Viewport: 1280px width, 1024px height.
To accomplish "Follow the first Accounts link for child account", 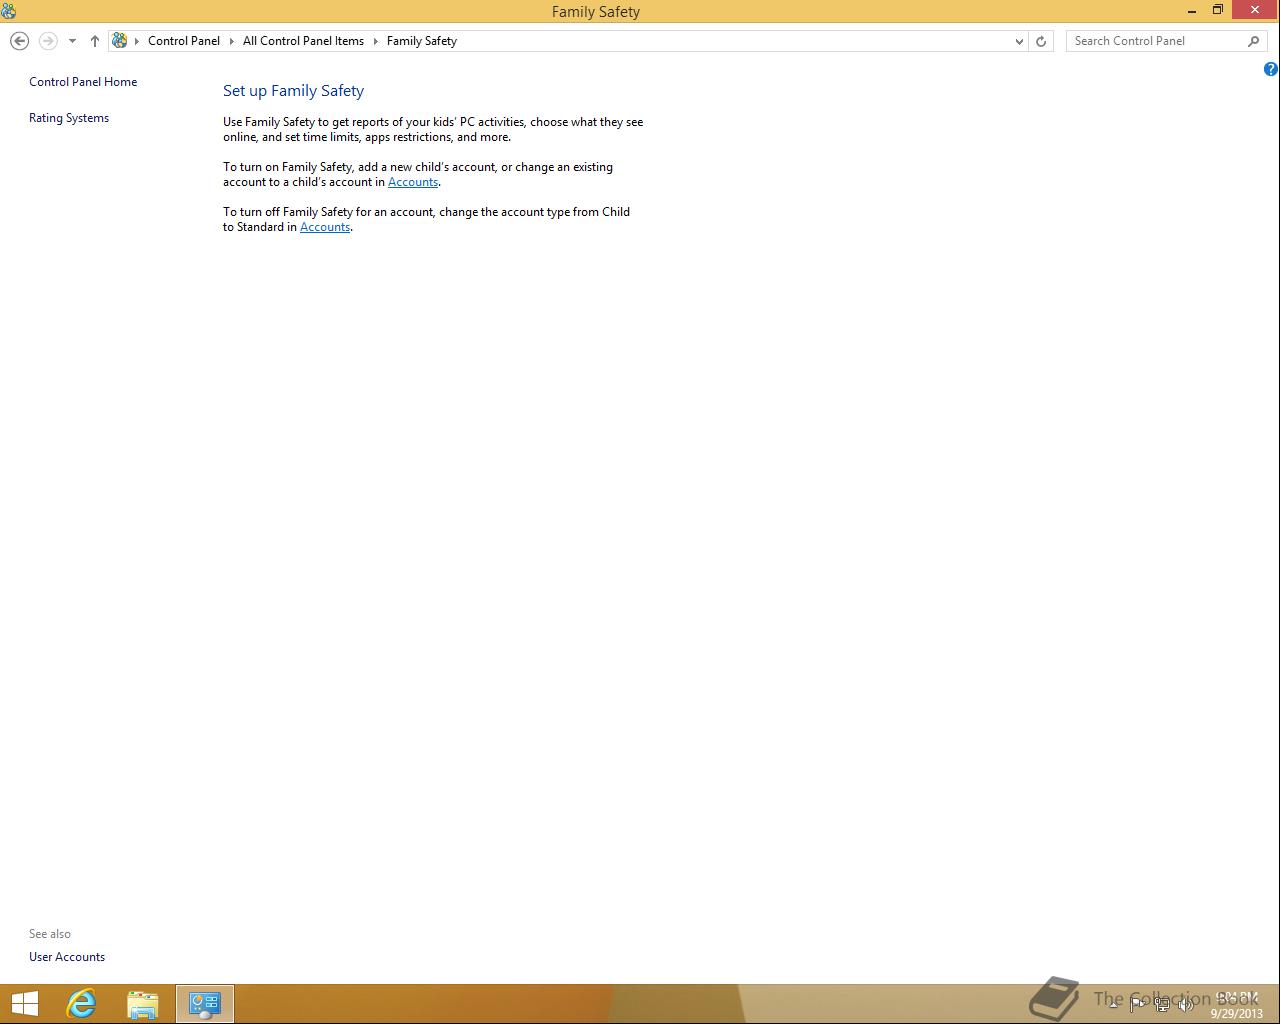I will (x=413, y=182).
